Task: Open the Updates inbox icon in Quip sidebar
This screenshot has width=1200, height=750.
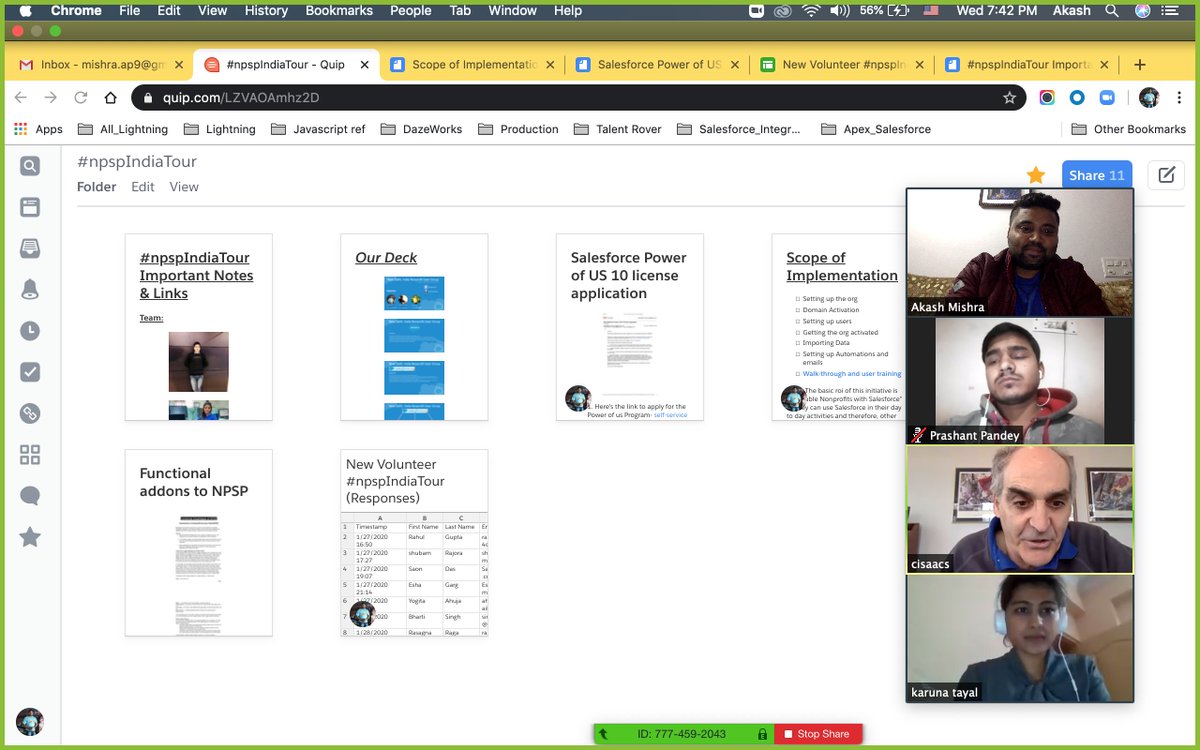Action: click(x=30, y=248)
